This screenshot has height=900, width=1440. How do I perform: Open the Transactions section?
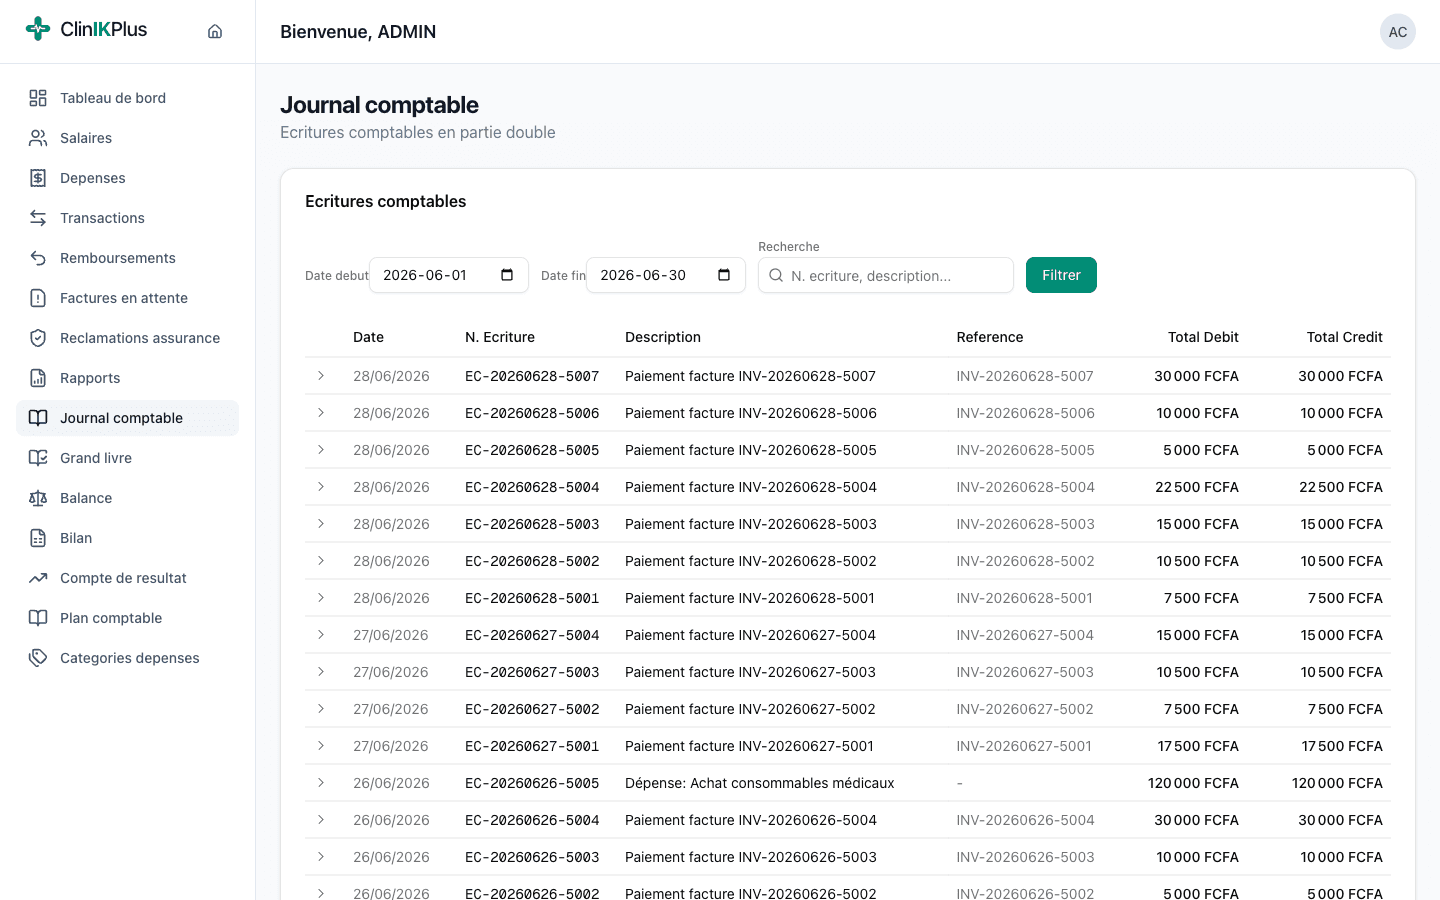pyautogui.click(x=127, y=218)
